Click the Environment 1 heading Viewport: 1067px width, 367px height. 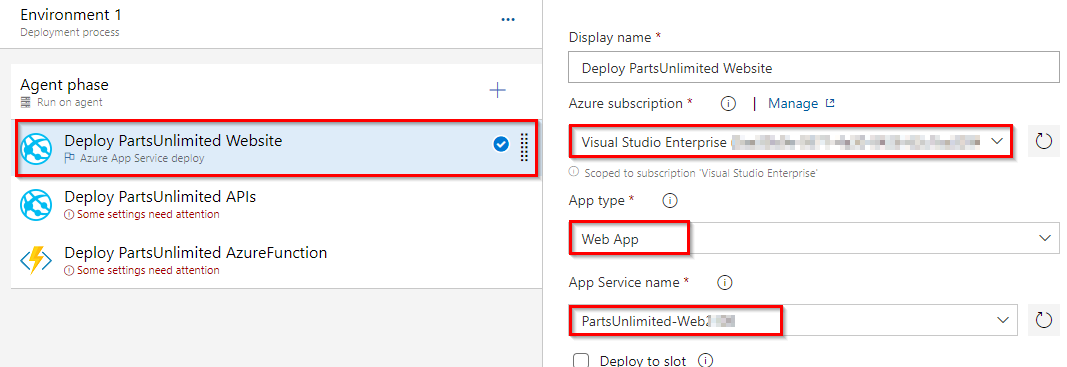[x=71, y=15]
